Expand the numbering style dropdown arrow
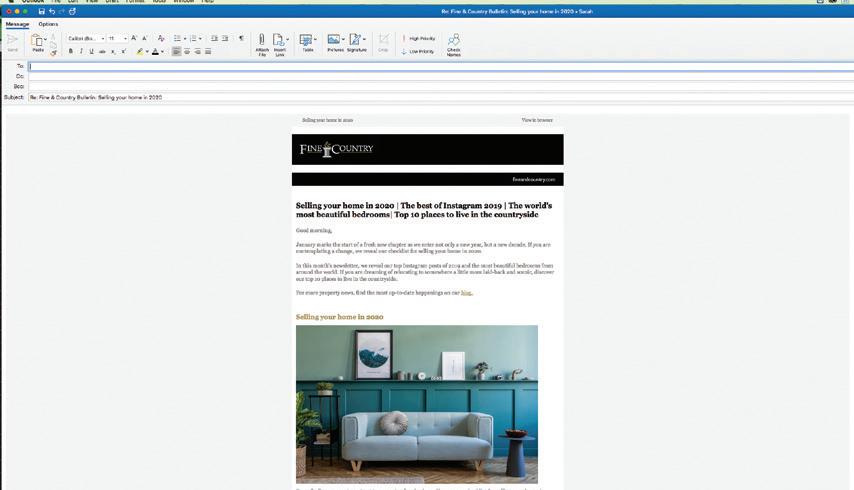The width and height of the screenshot is (854, 490). pyautogui.click(x=200, y=39)
